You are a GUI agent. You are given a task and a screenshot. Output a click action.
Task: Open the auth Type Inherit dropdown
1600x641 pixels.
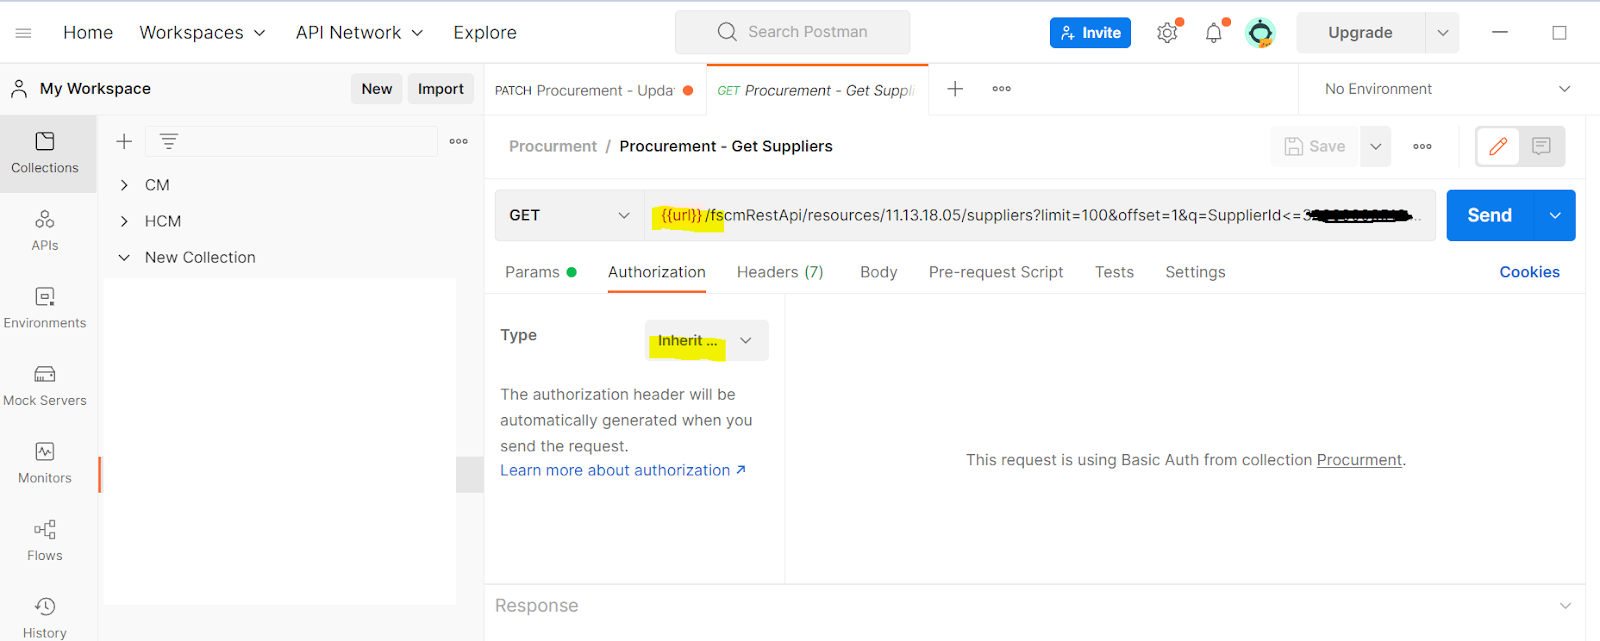tap(706, 341)
